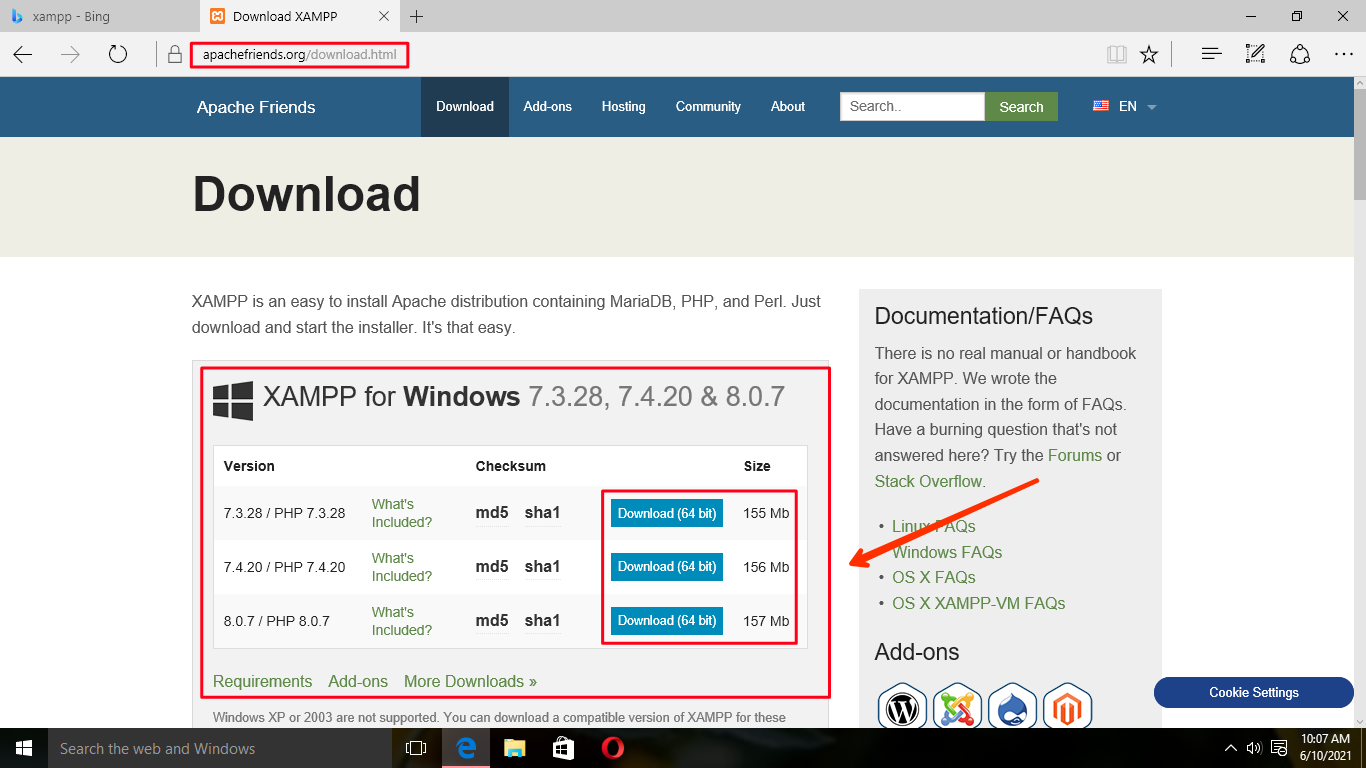Click the Cookie Settings button
Screen dimensions: 1366x768
(x=1254, y=692)
